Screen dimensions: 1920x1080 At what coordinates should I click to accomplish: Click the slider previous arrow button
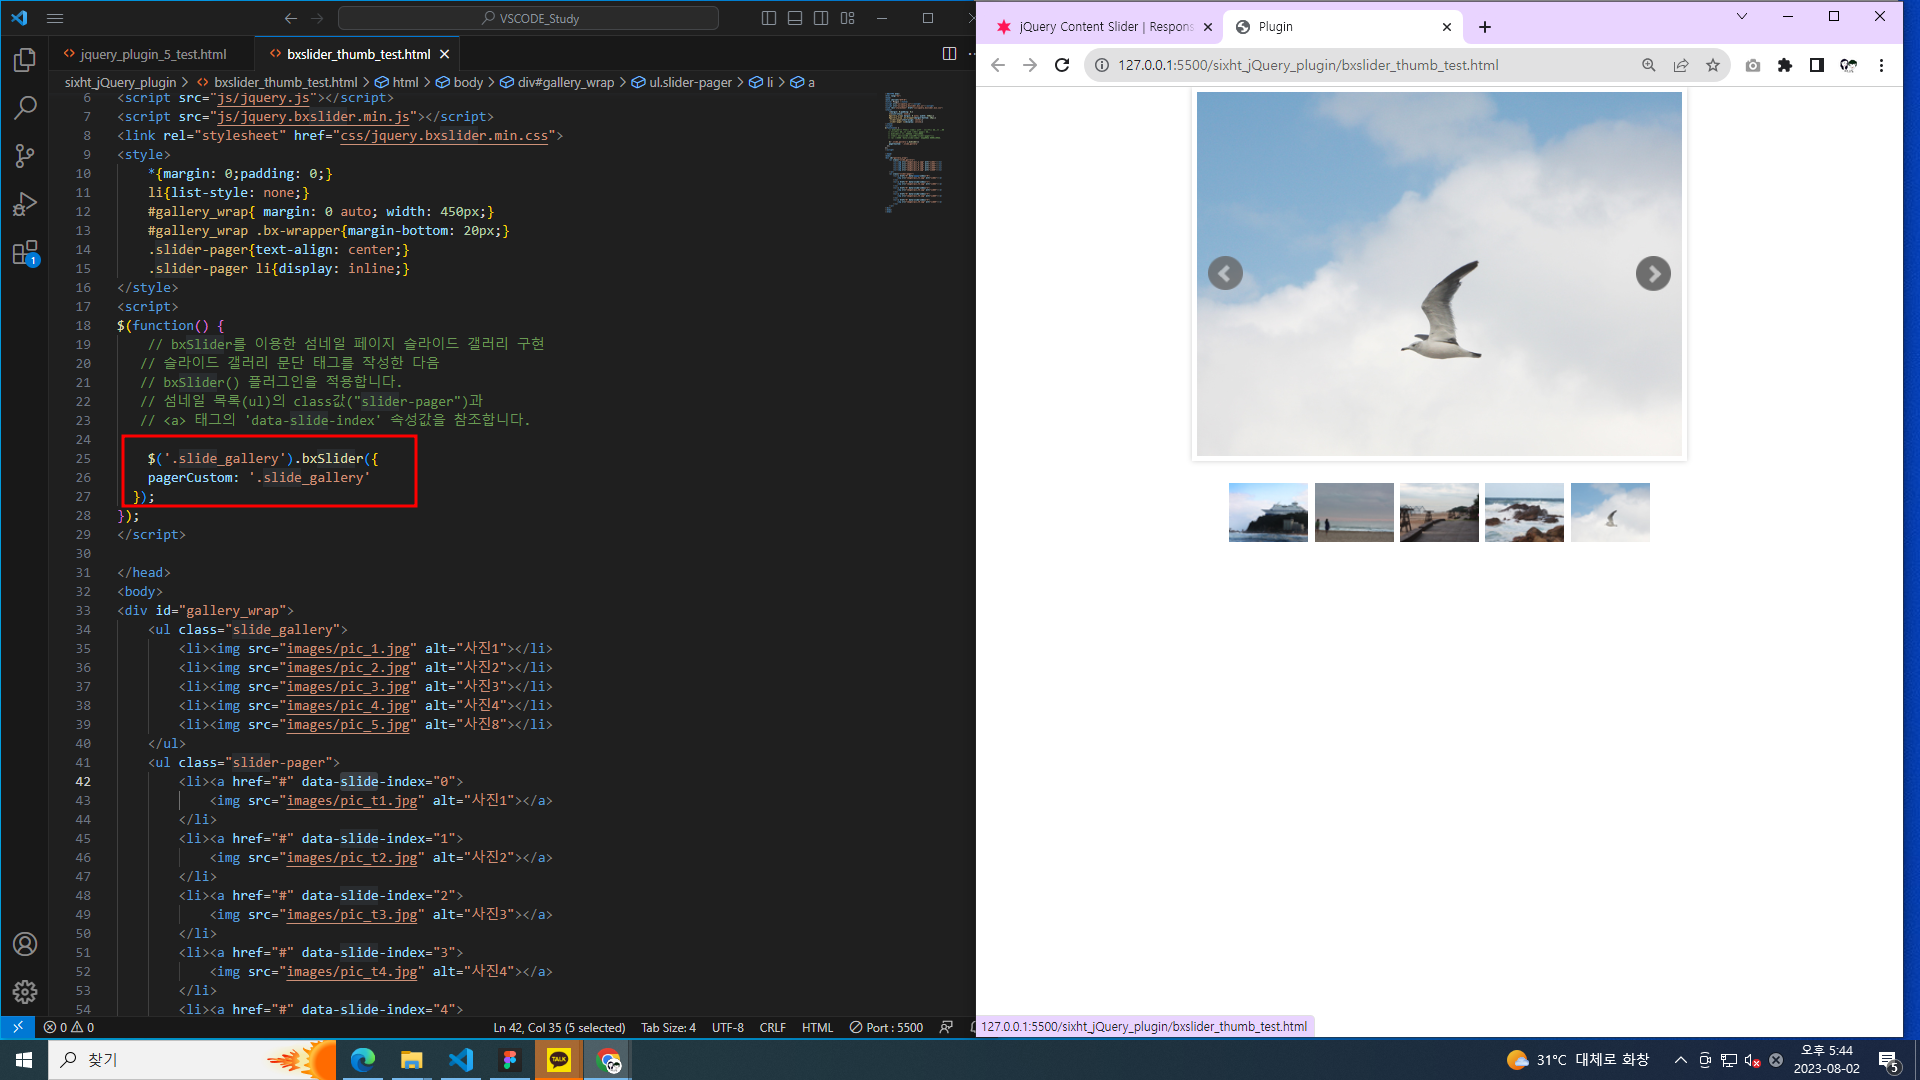(1225, 273)
